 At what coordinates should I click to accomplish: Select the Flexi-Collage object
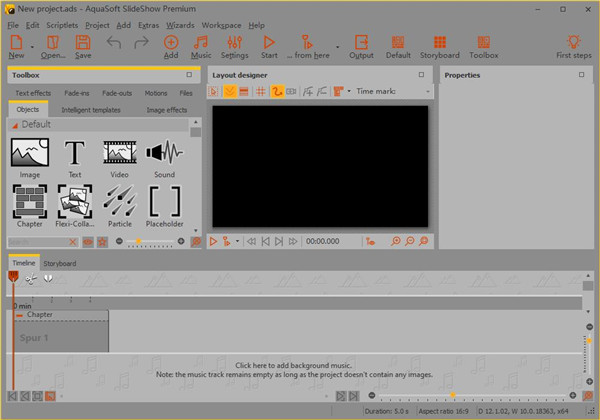(75, 205)
